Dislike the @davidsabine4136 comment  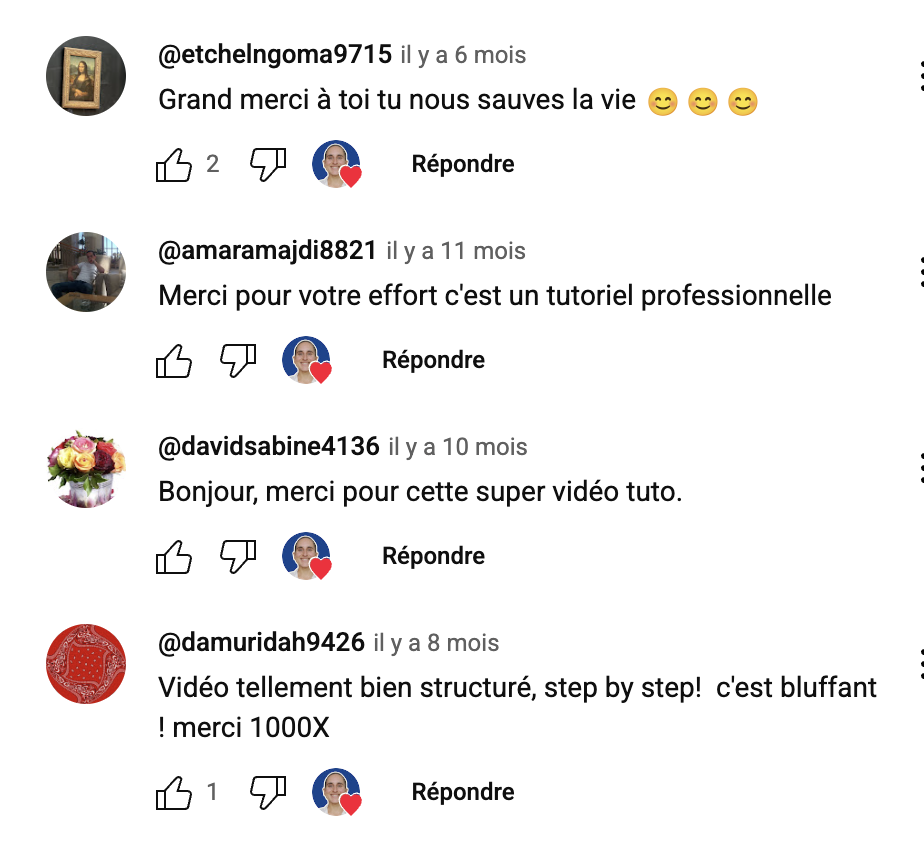[x=238, y=557]
